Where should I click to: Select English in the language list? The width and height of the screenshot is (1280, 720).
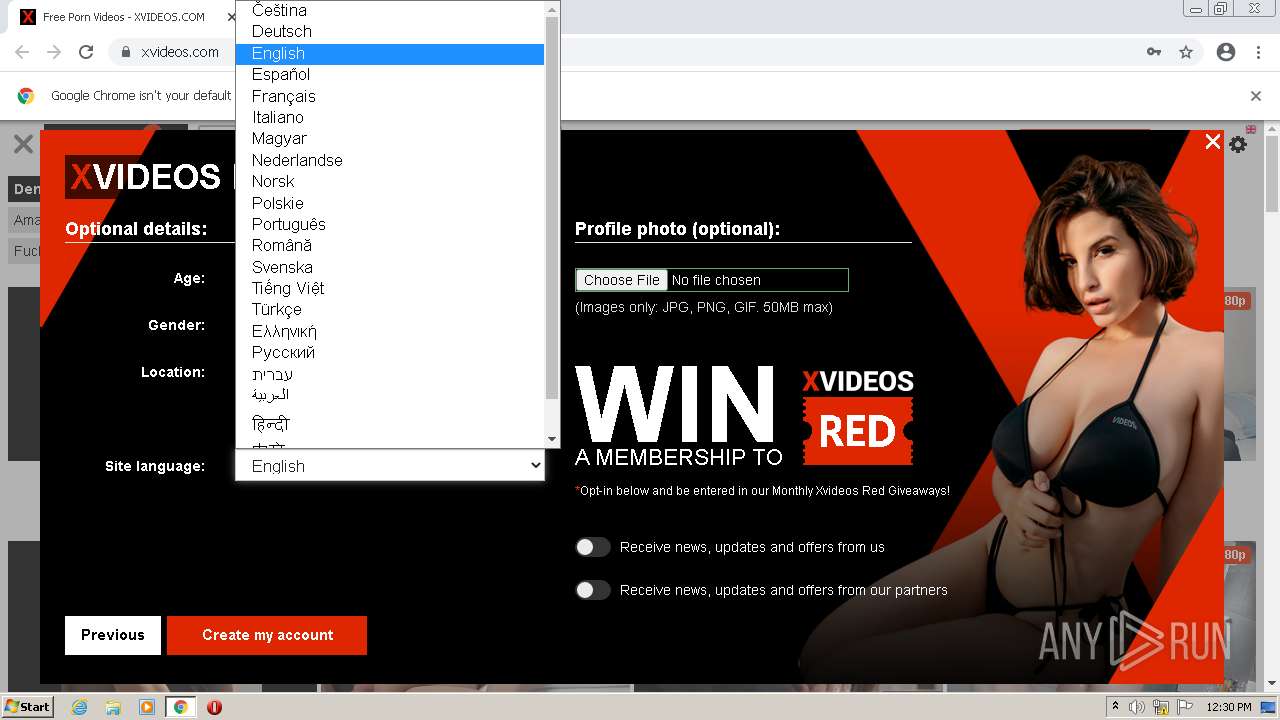[390, 54]
